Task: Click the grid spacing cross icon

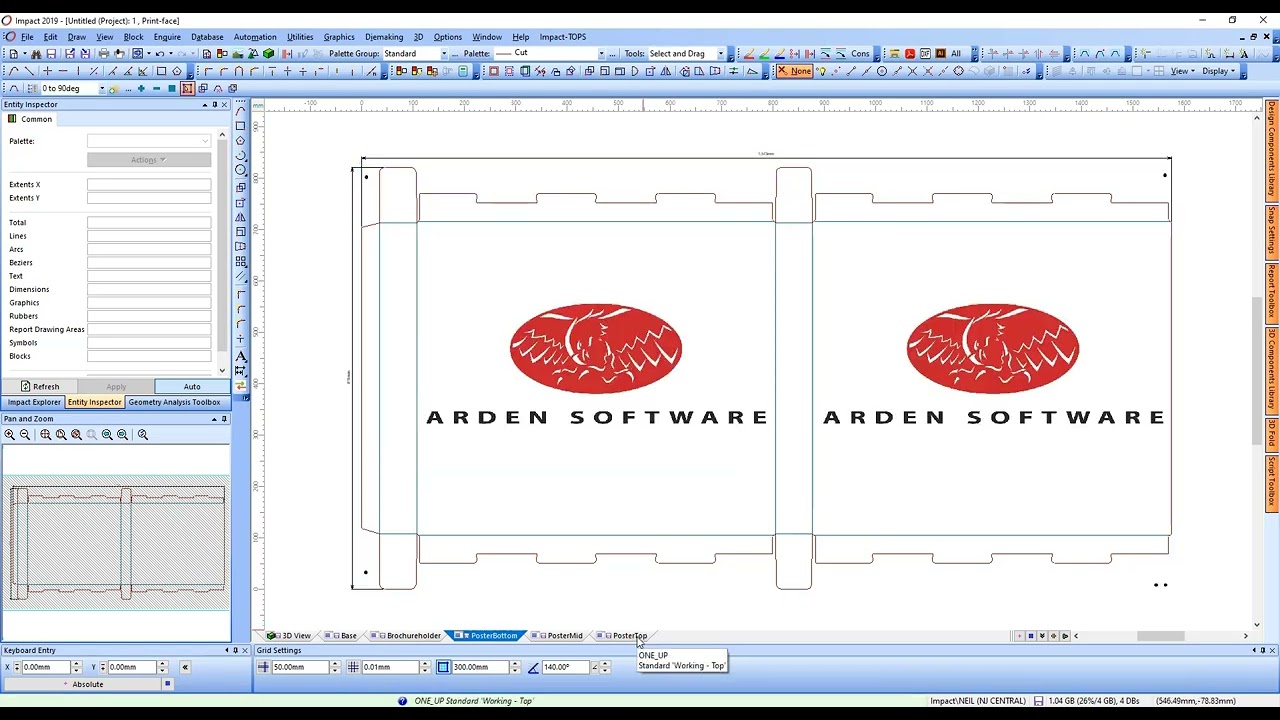Action: pos(263,667)
